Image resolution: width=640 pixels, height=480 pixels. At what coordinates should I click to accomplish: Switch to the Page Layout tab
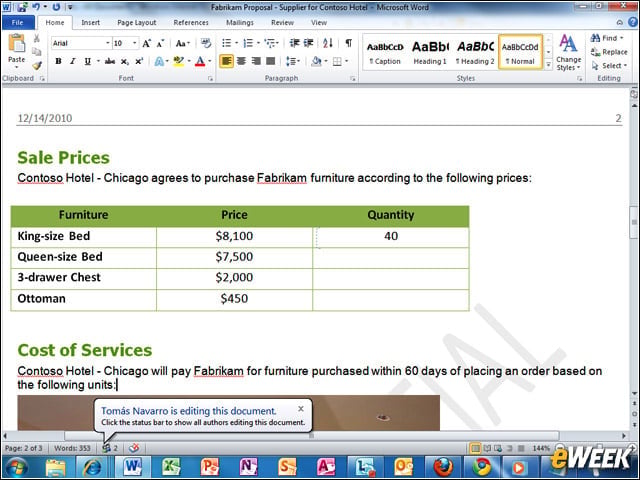point(137,22)
